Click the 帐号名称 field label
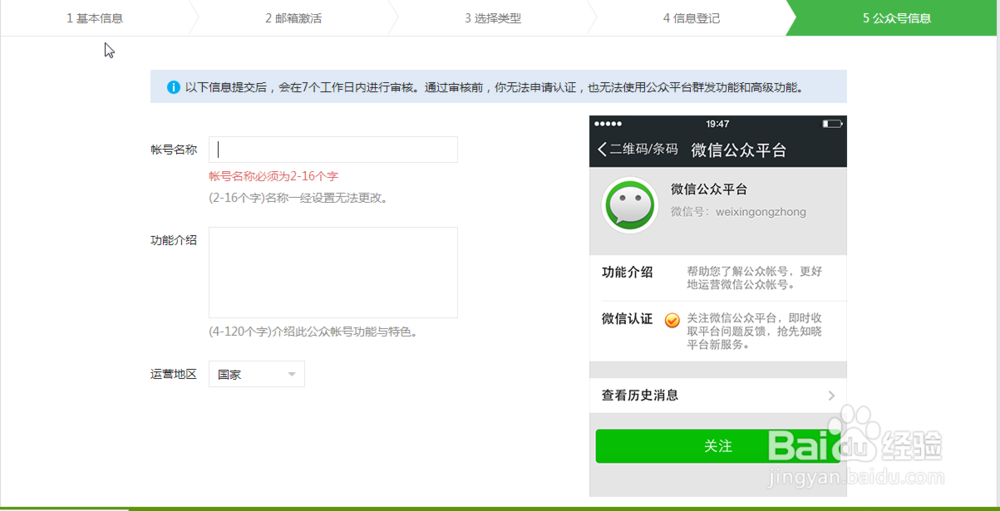 173,150
